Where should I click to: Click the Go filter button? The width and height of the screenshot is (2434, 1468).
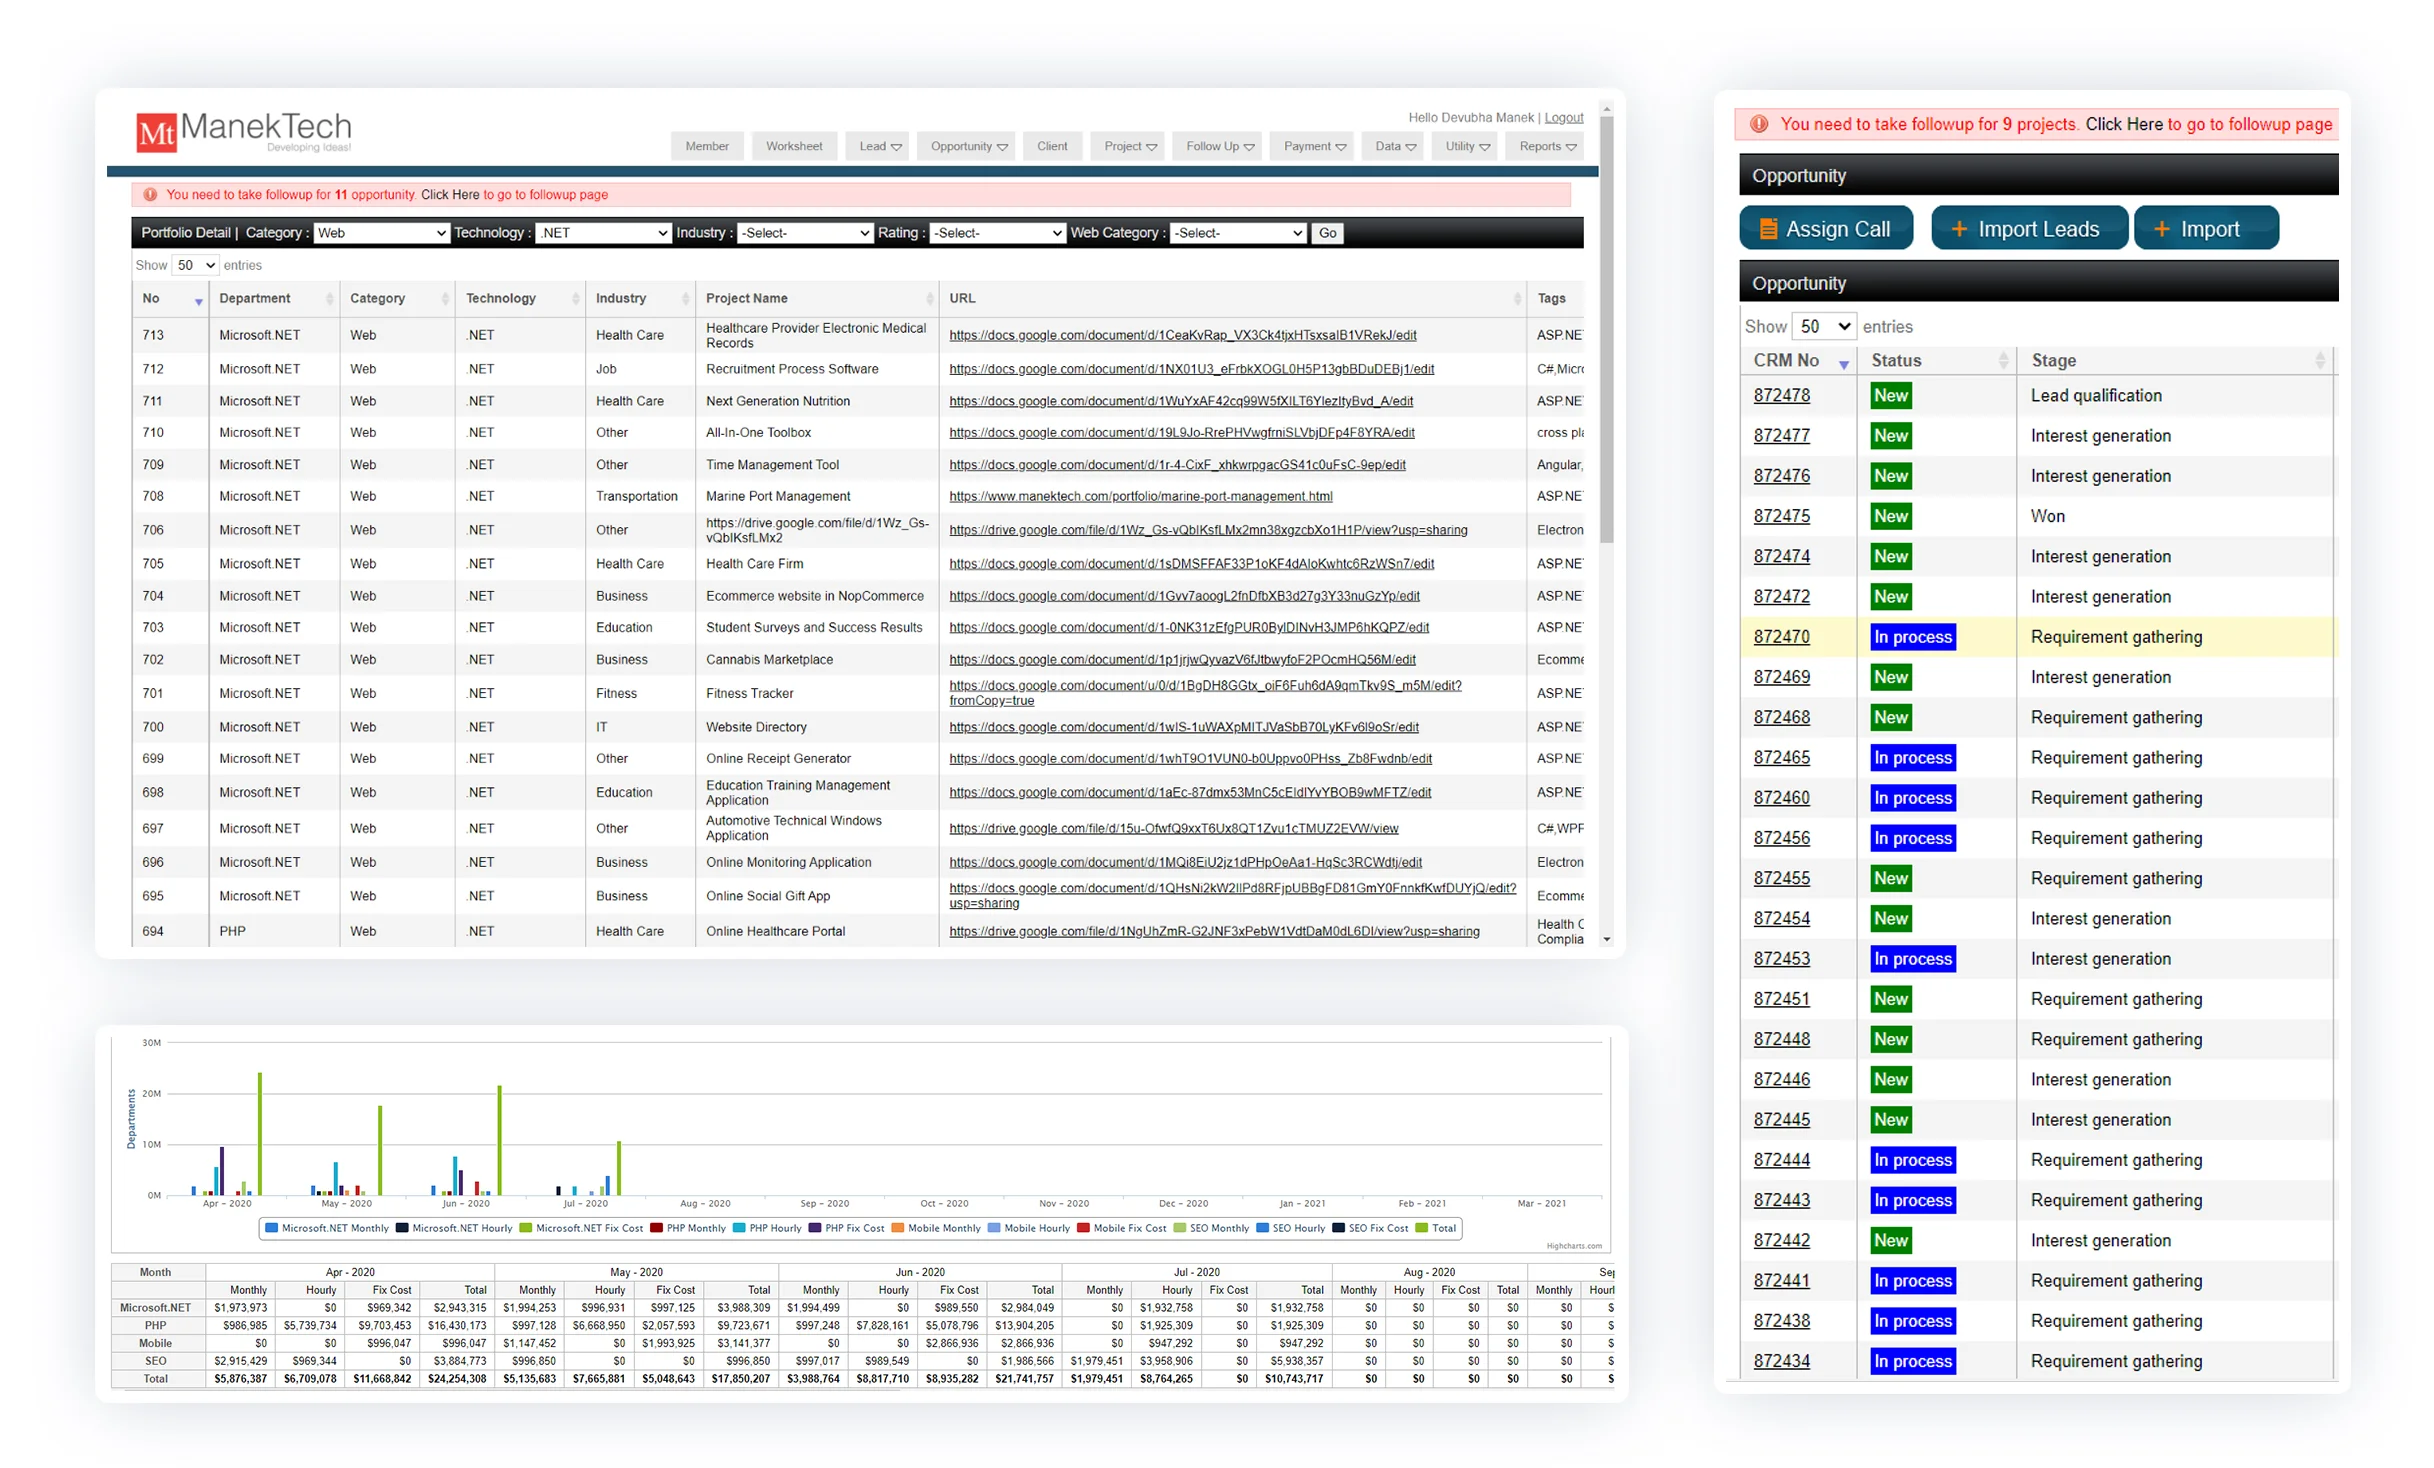click(x=1328, y=234)
